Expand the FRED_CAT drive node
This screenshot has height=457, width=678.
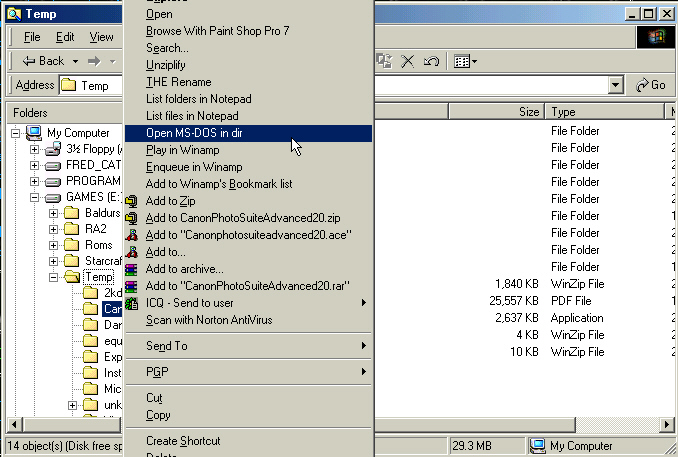(34, 166)
